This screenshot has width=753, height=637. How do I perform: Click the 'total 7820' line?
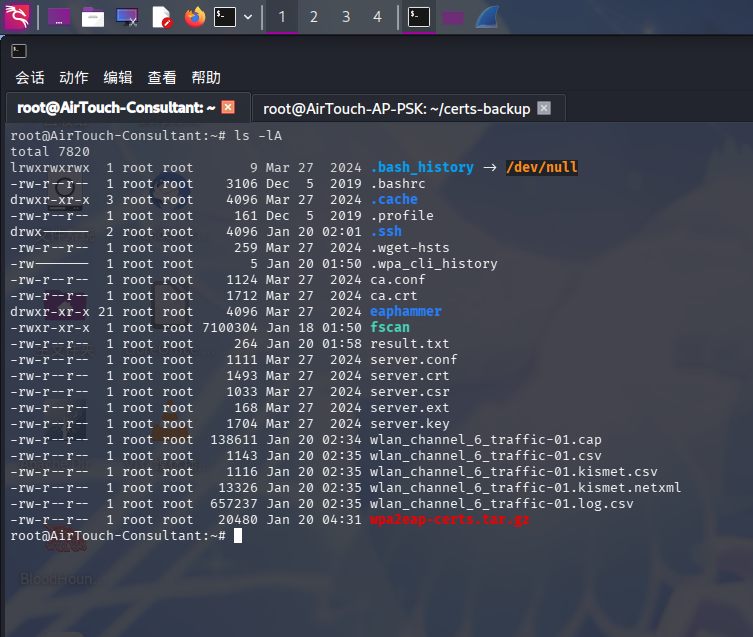coord(50,151)
